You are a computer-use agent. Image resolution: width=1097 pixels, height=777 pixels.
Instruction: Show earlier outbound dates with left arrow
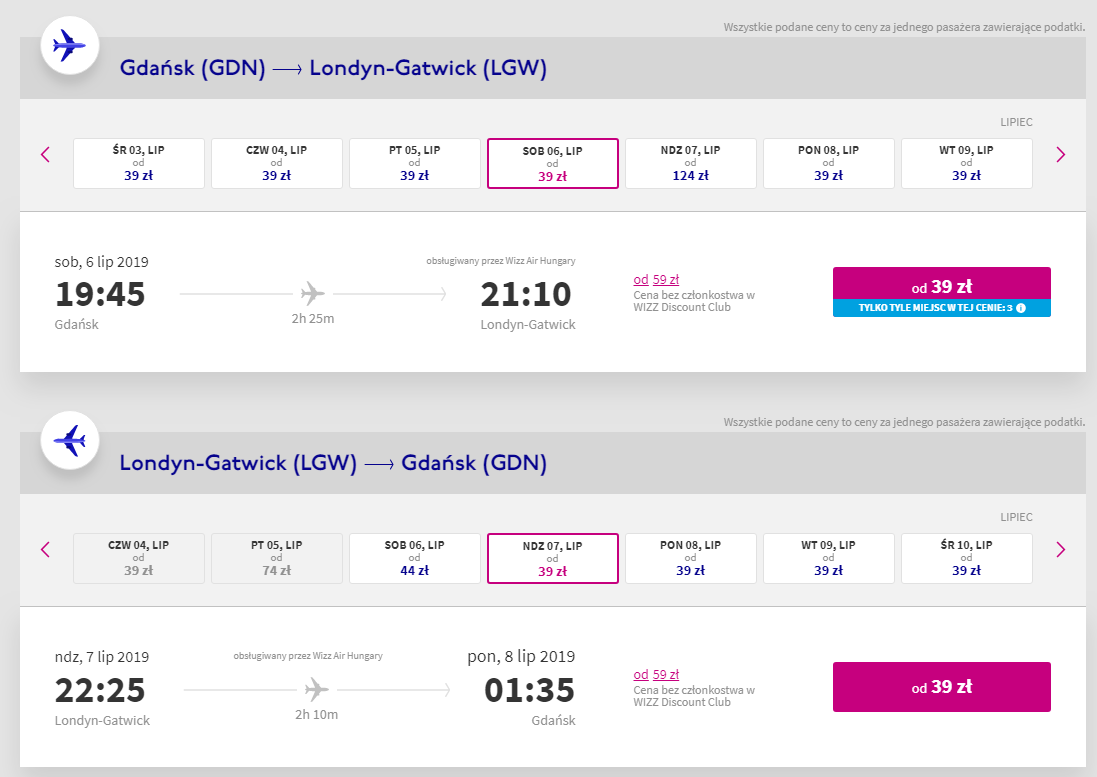coord(45,155)
